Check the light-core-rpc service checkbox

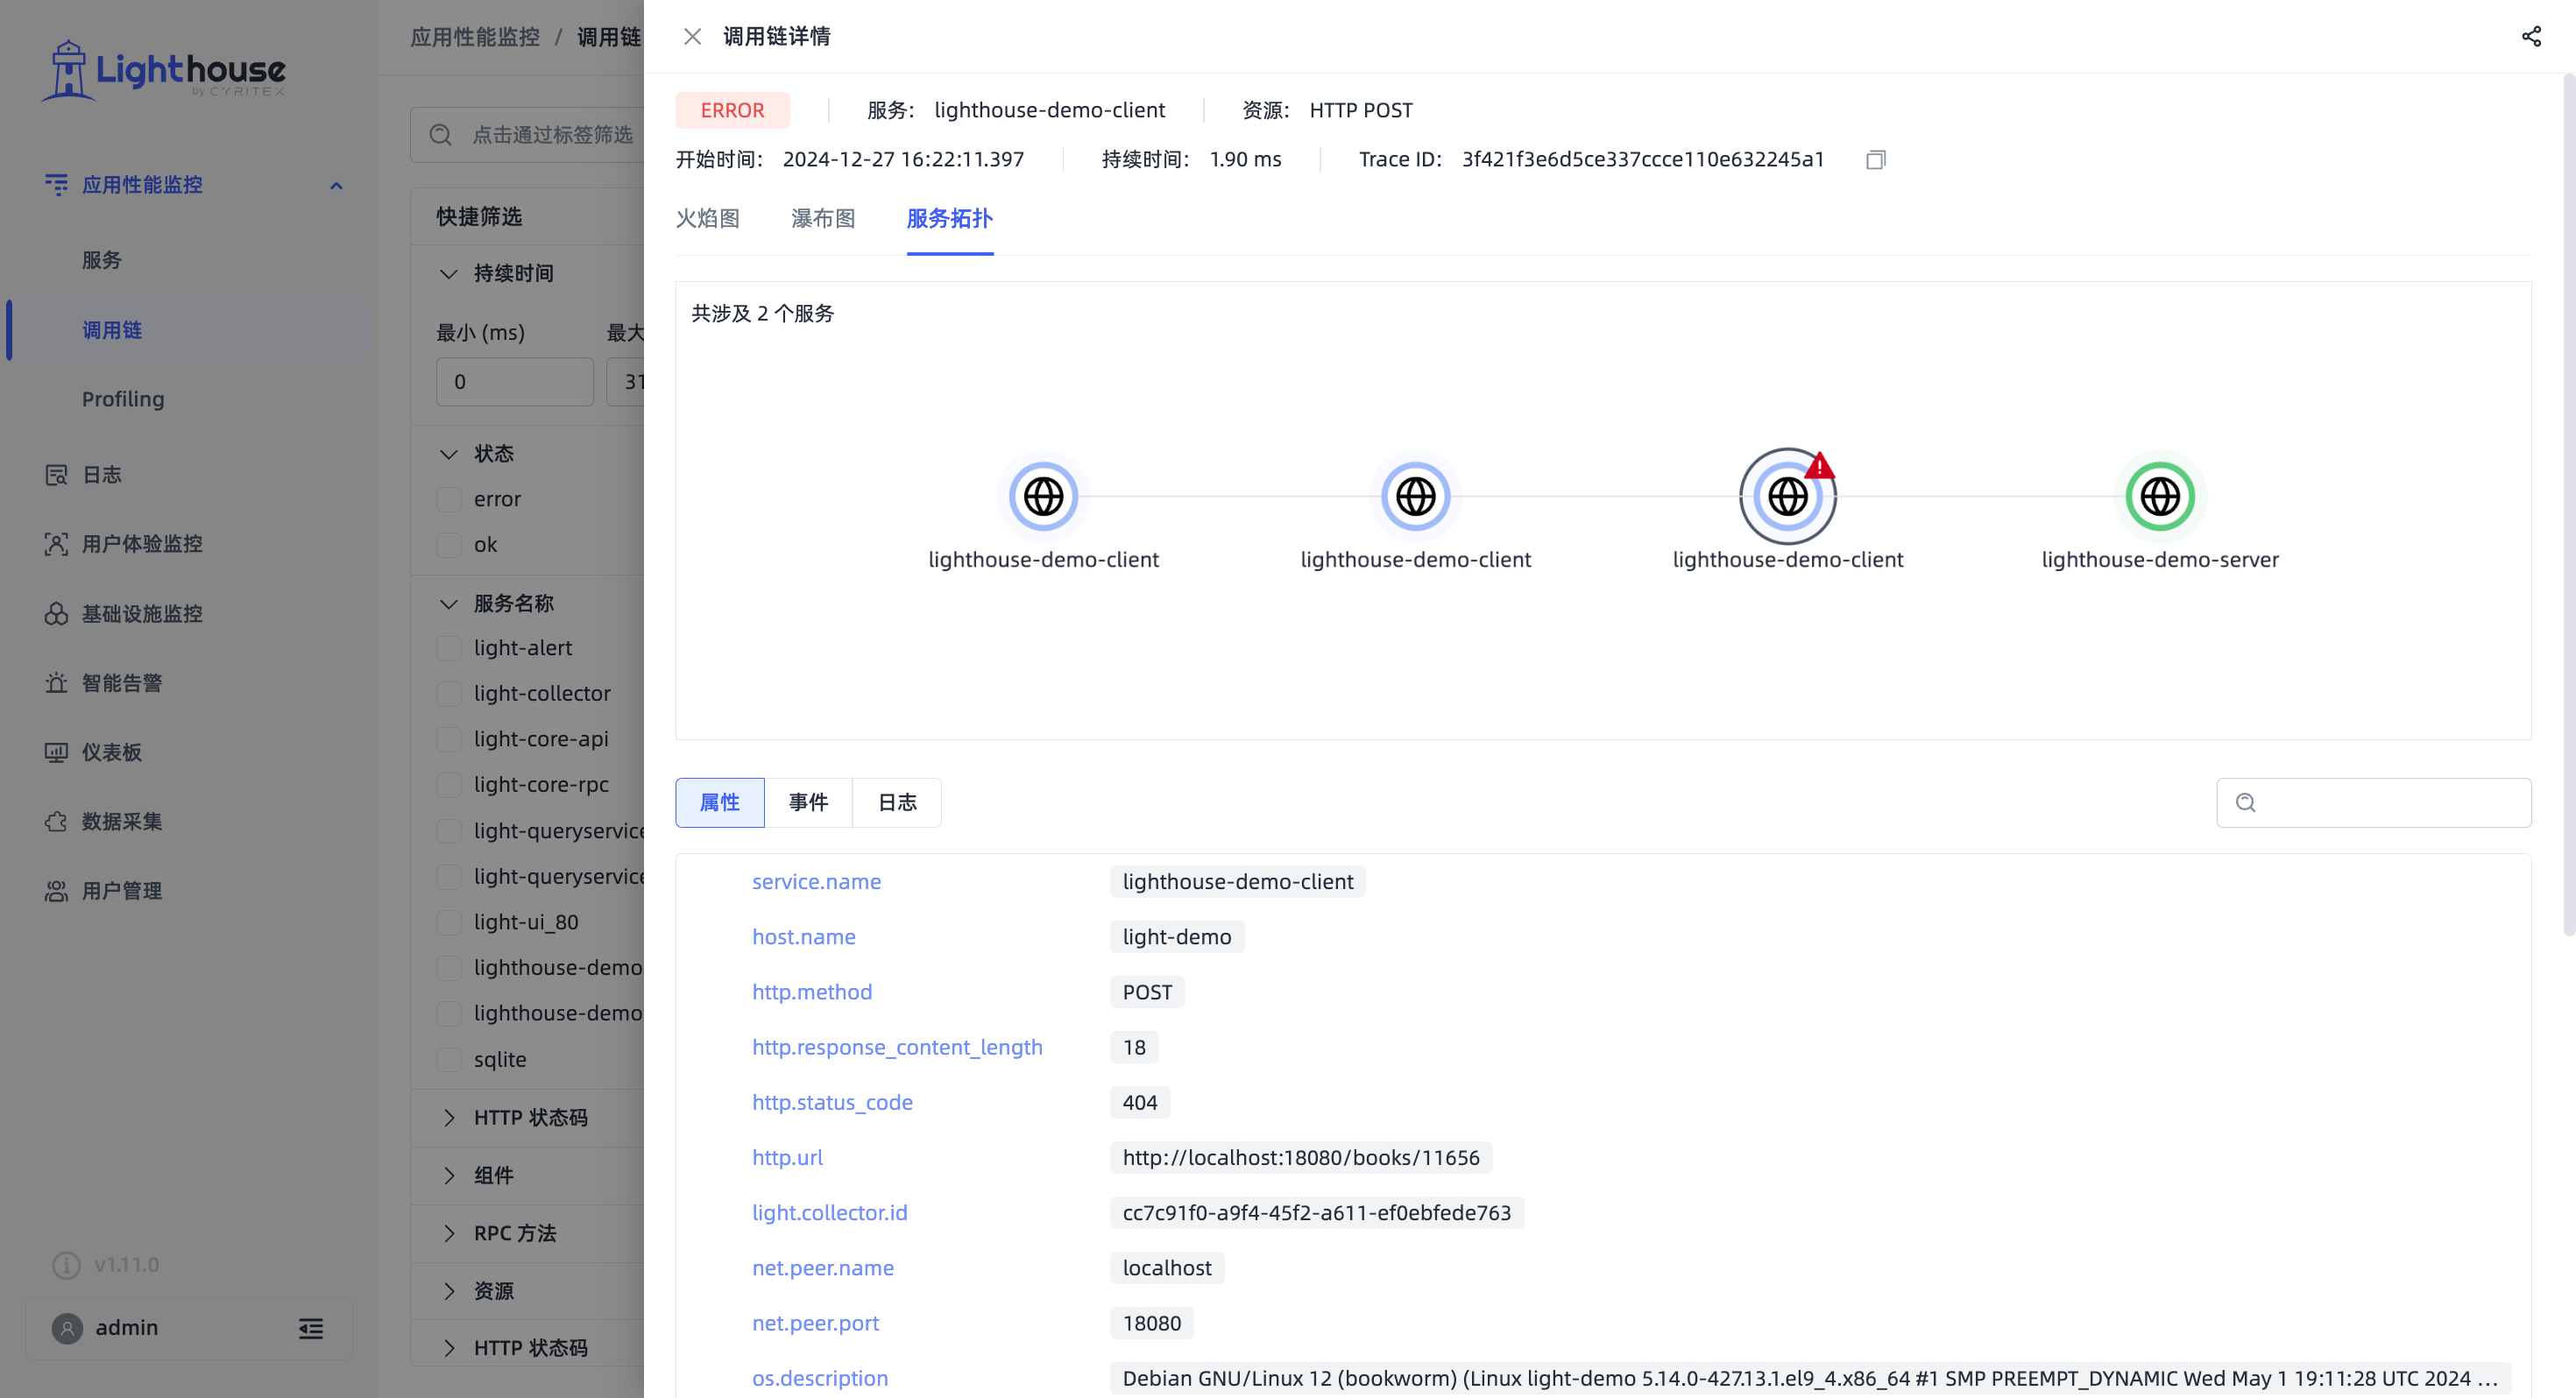pyautogui.click(x=449, y=785)
